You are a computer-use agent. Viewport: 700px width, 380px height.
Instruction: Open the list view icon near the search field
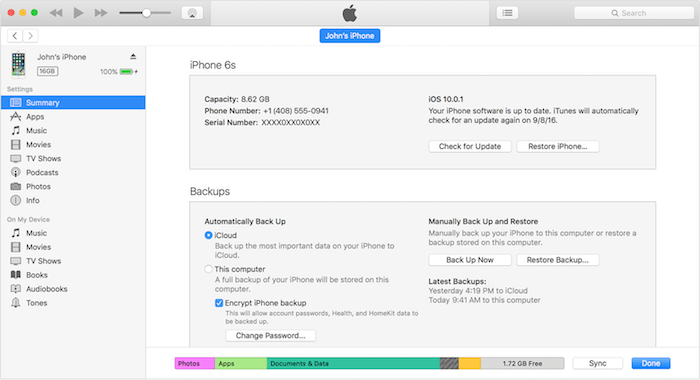[x=508, y=13]
